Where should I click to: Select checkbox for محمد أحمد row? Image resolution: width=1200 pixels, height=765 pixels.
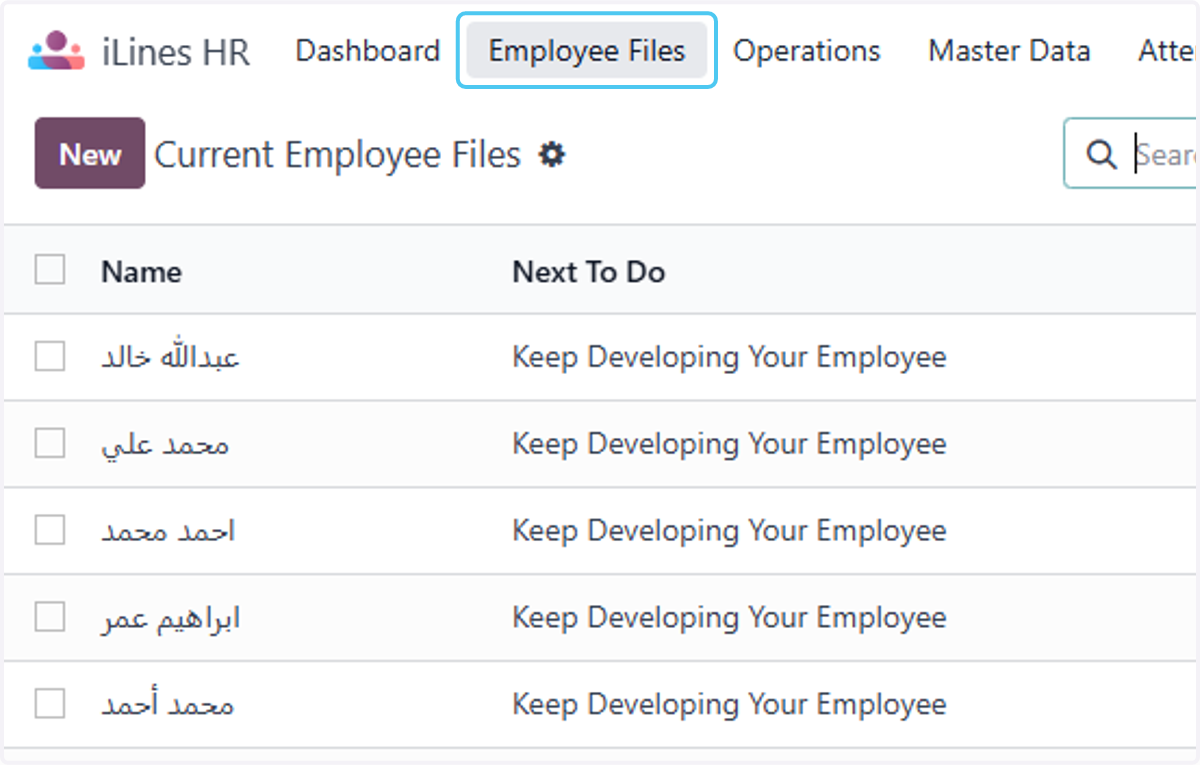point(50,704)
